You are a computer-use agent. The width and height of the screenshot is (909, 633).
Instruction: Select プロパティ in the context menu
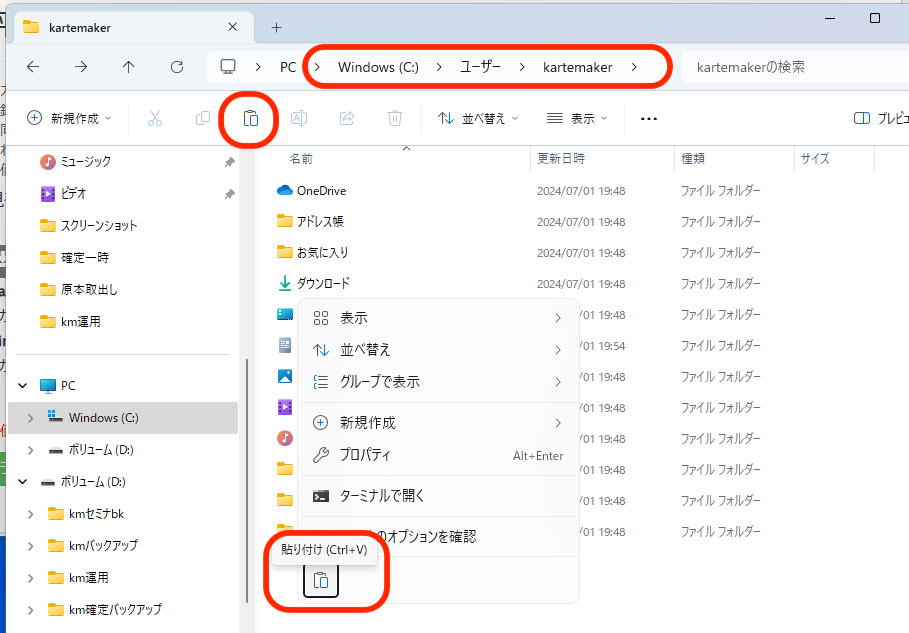tap(365, 455)
